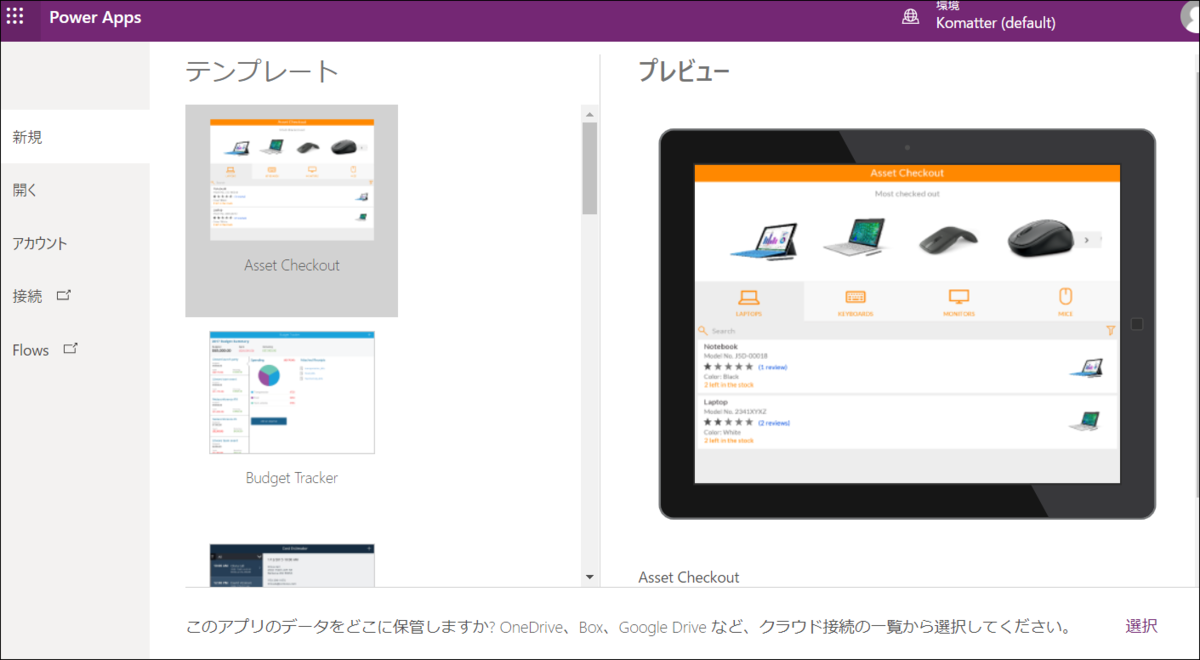Click the Monitors category icon in preview
The height and width of the screenshot is (660, 1200).
click(x=959, y=297)
